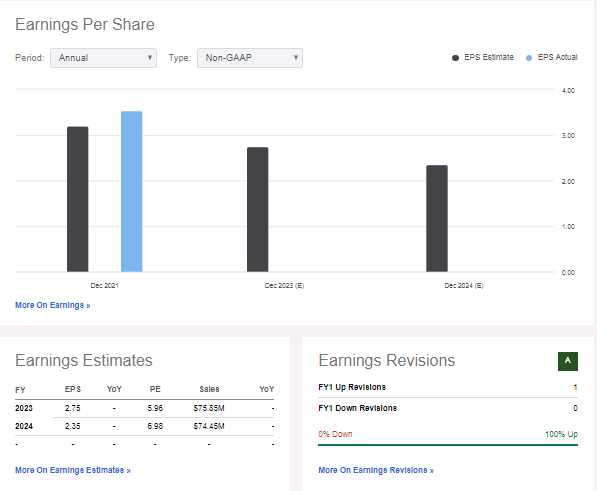Image resolution: width=597 pixels, height=491 pixels.
Task: Click the Sales column header
Action: point(209,389)
